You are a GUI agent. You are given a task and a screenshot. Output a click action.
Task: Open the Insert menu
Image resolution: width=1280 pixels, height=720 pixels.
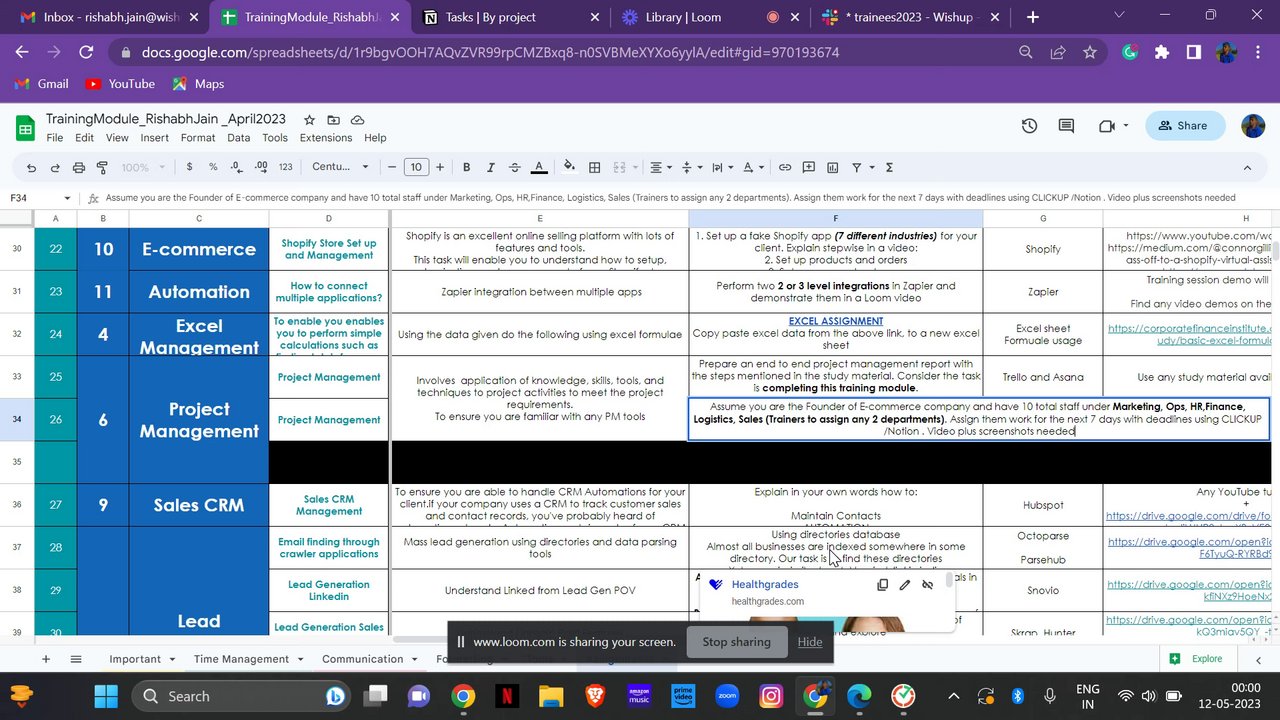[154, 138]
